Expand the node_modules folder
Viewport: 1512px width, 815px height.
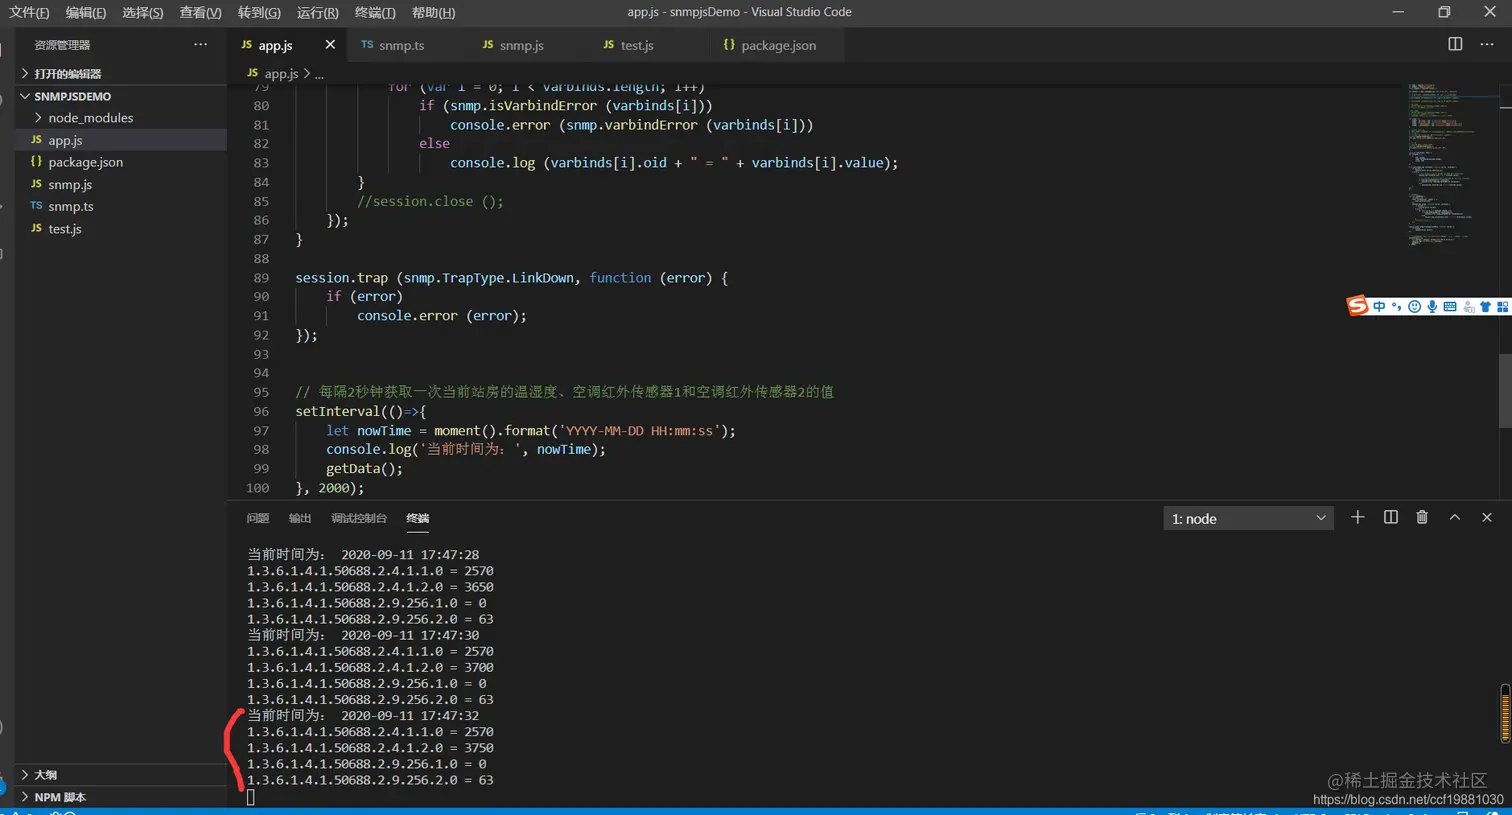[90, 118]
